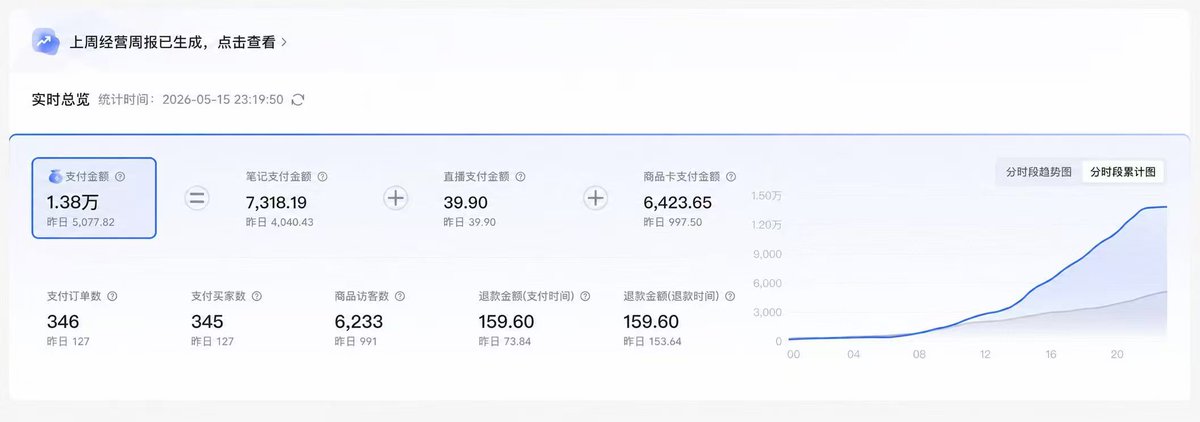
Task: Show help tooltip for 退款金额(支付时间)
Action: tap(584, 297)
